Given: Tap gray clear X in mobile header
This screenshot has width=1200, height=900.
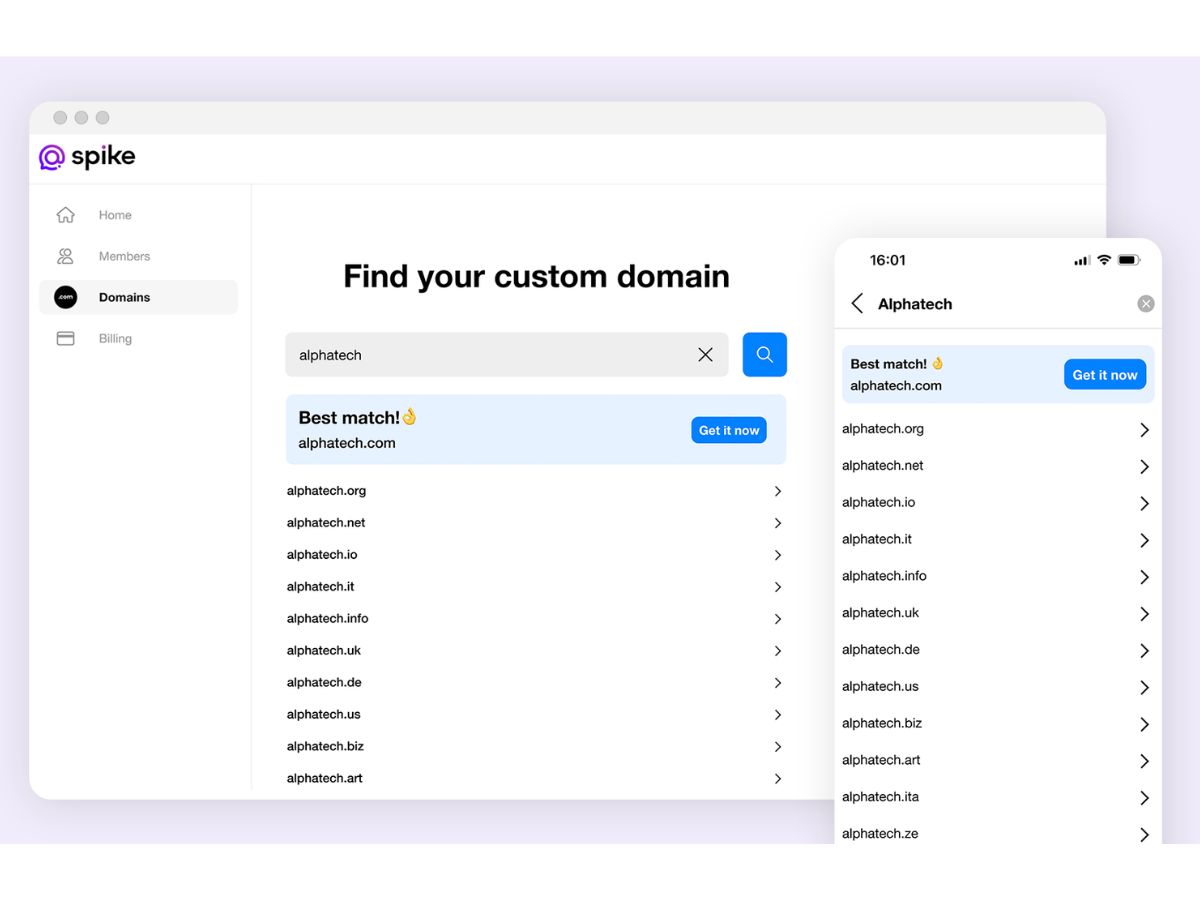Looking at the screenshot, I should pos(1146,304).
